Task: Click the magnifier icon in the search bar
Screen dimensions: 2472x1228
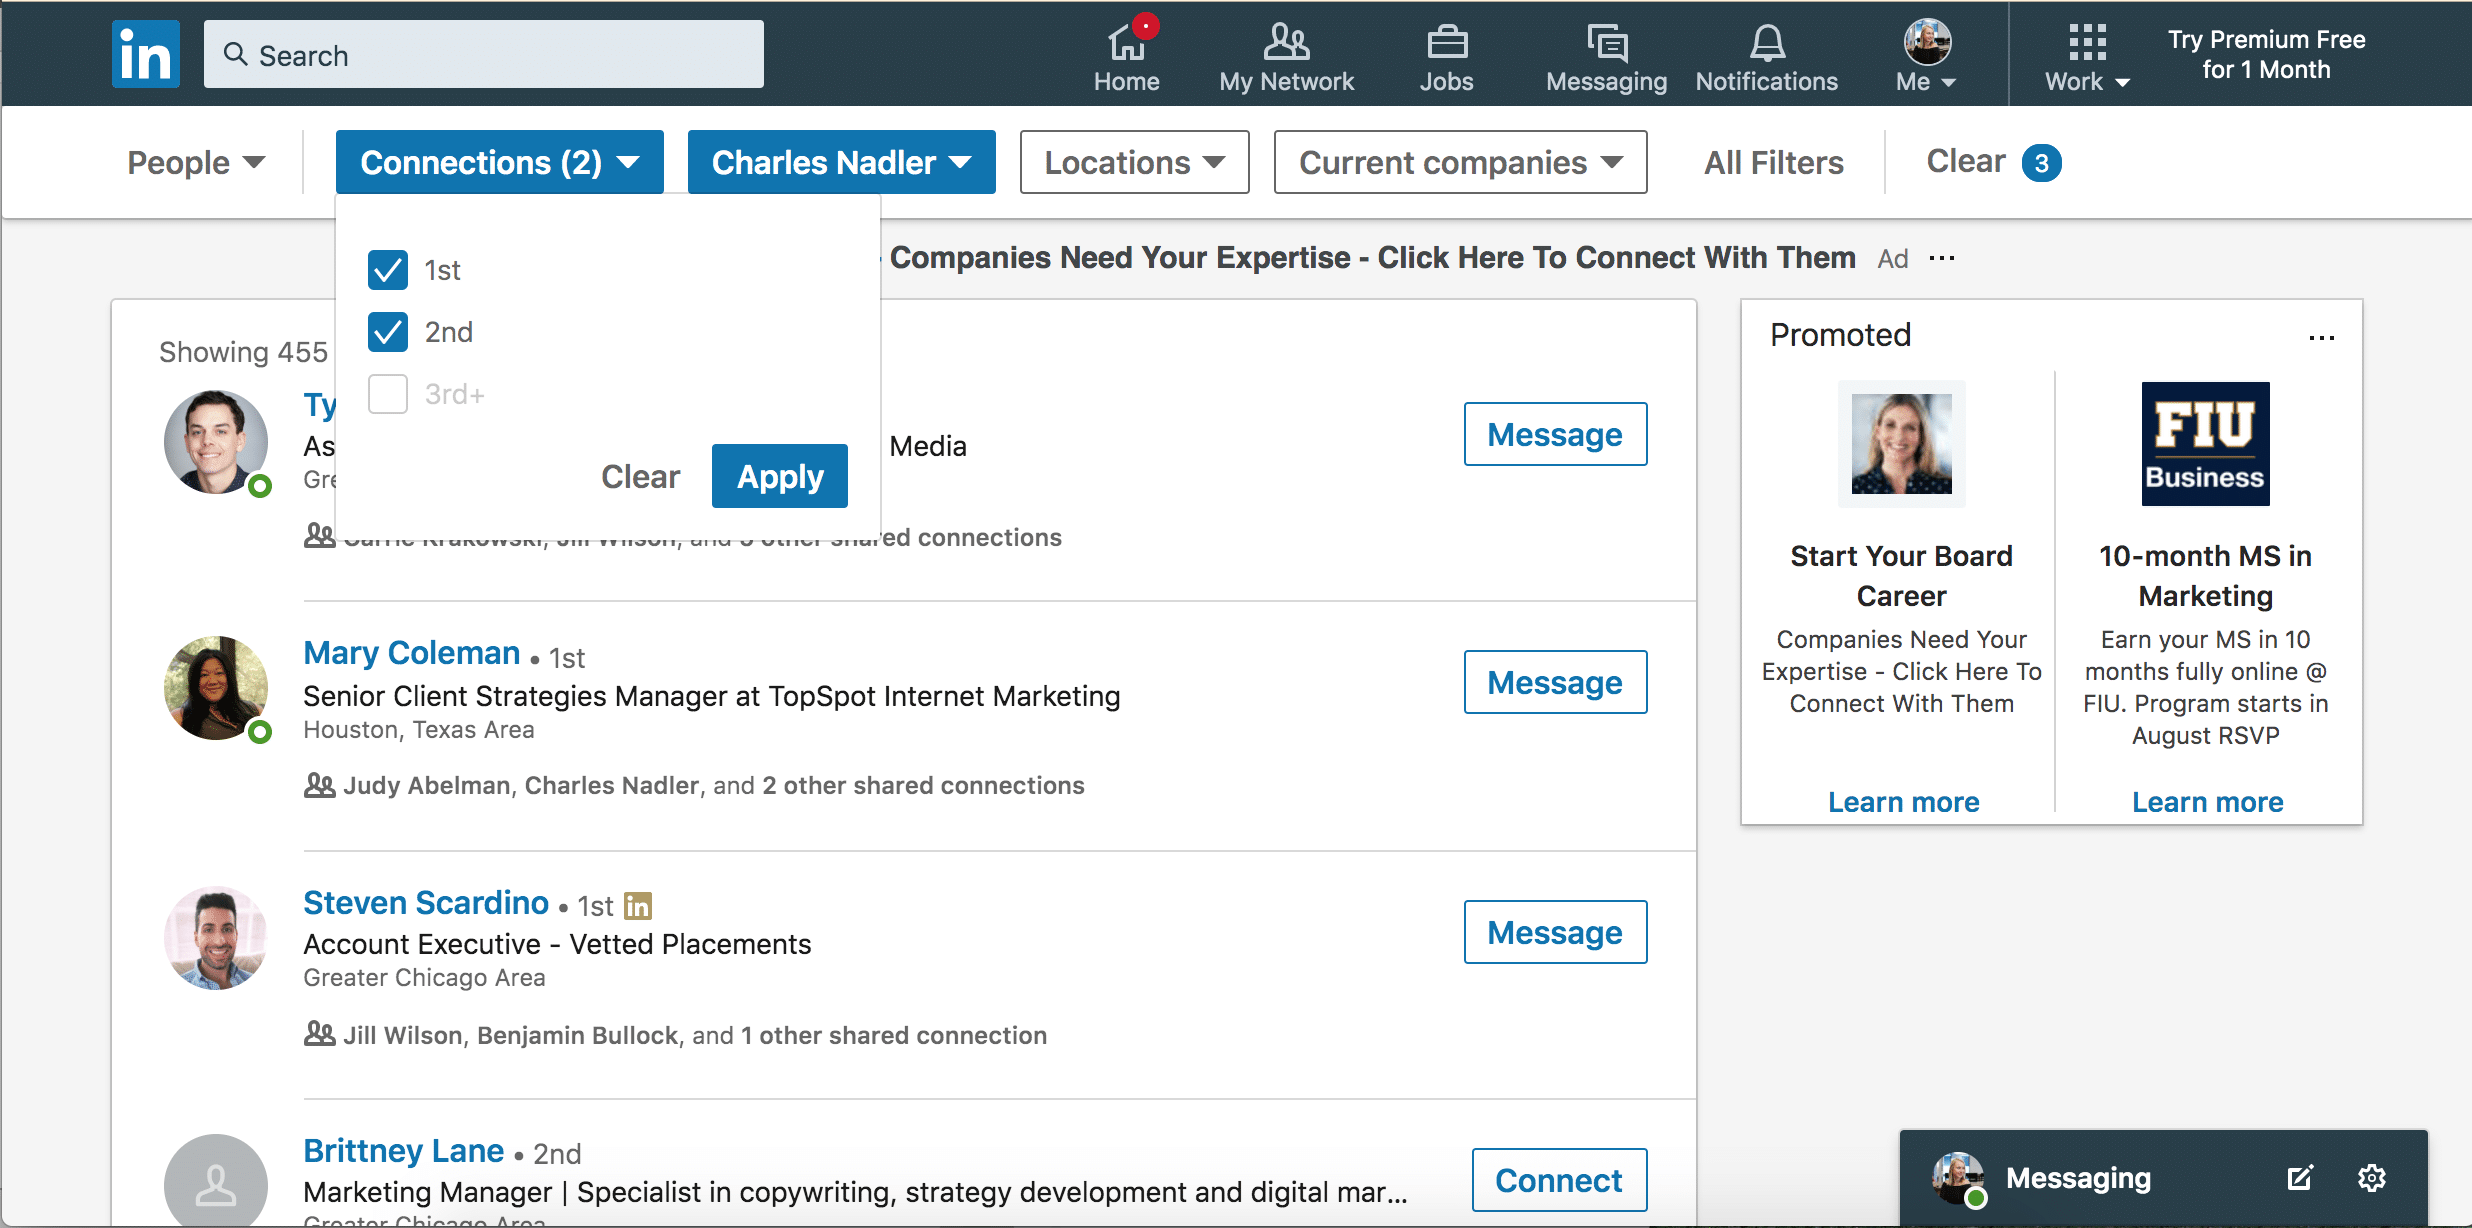Action: [x=235, y=54]
